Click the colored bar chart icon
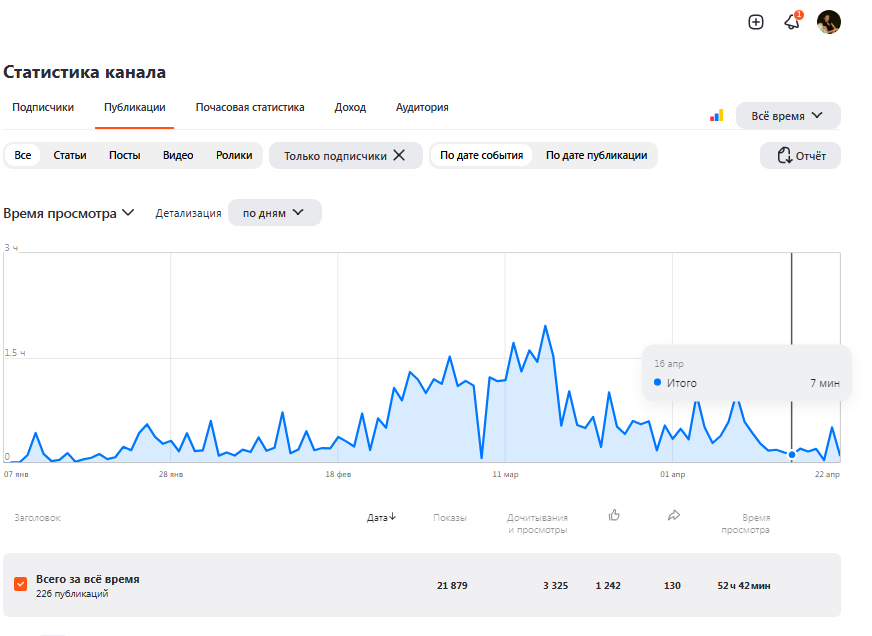 click(716, 115)
